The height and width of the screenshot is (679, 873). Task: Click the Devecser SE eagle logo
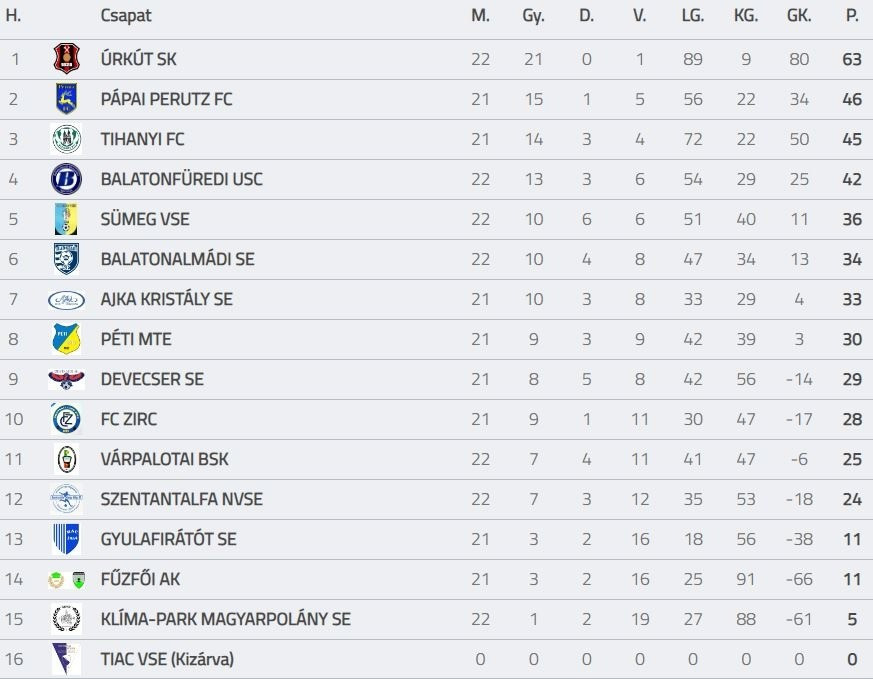point(66,379)
